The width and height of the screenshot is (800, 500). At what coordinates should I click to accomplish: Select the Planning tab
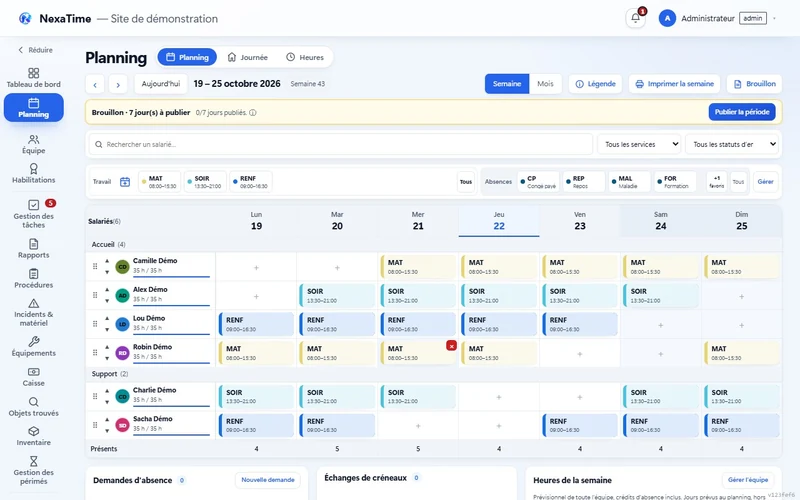pyautogui.click(x=187, y=57)
